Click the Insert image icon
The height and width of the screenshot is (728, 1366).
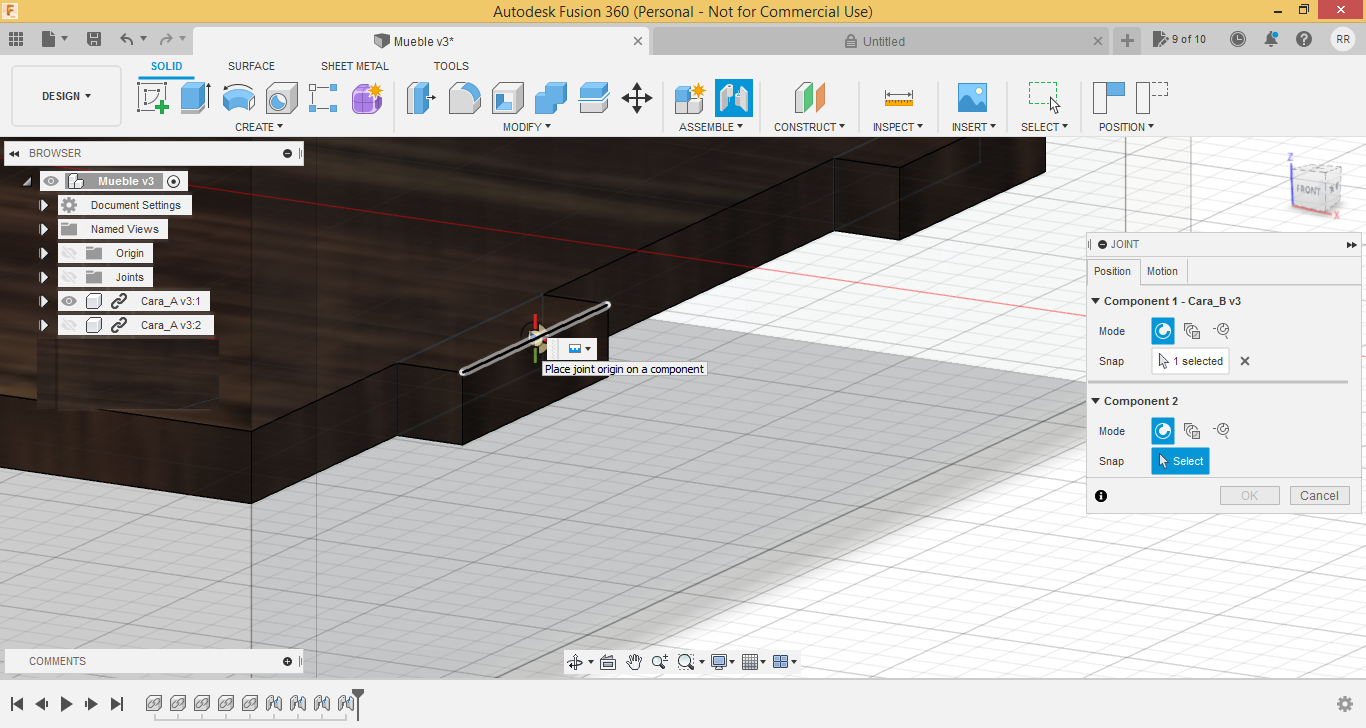coord(972,98)
